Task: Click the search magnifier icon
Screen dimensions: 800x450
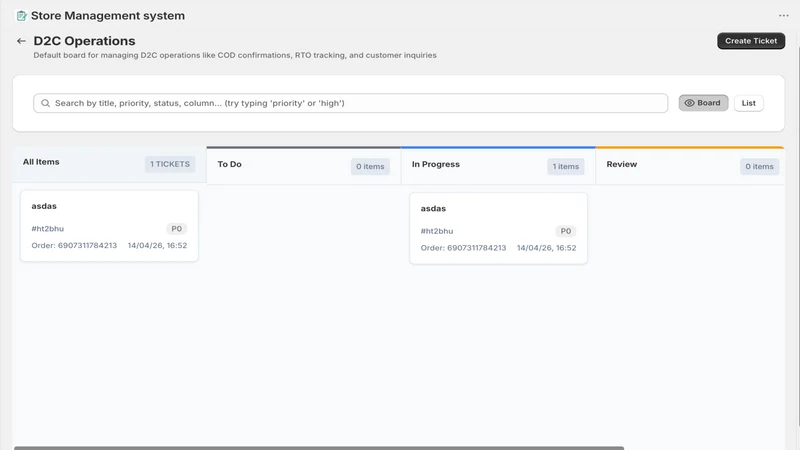Action: click(x=45, y=103)
